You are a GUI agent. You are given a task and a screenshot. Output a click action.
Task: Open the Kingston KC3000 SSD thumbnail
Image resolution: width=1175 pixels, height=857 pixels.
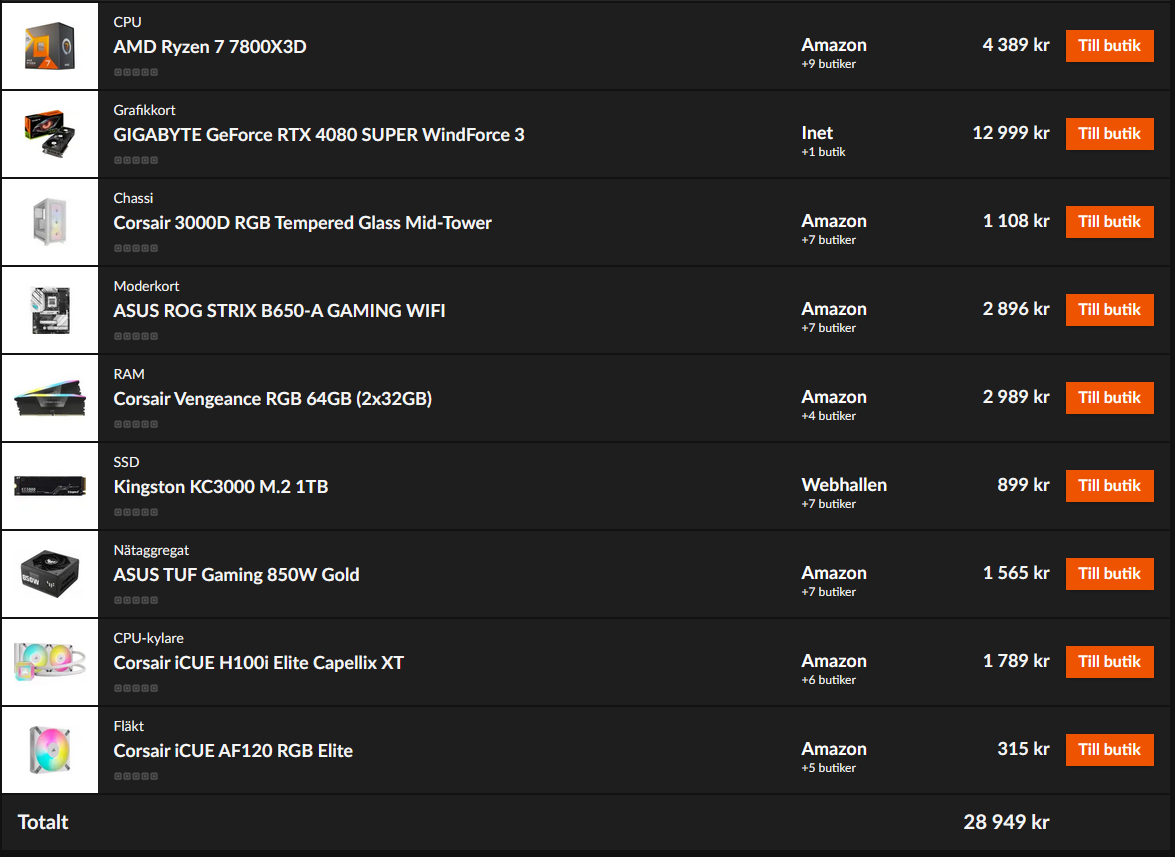(x=49, y=486)
